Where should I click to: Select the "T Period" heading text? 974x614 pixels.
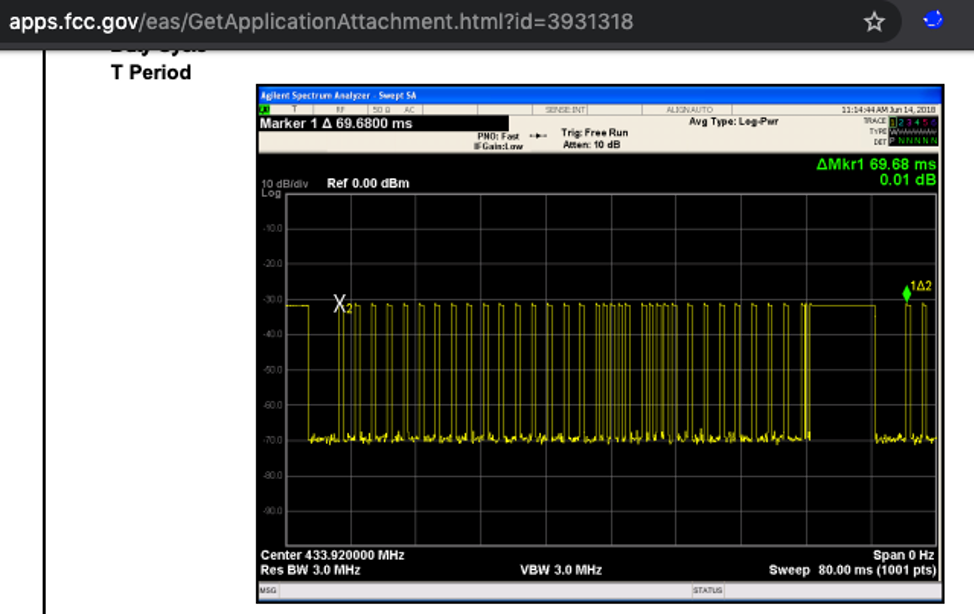[x=151, y=73]
